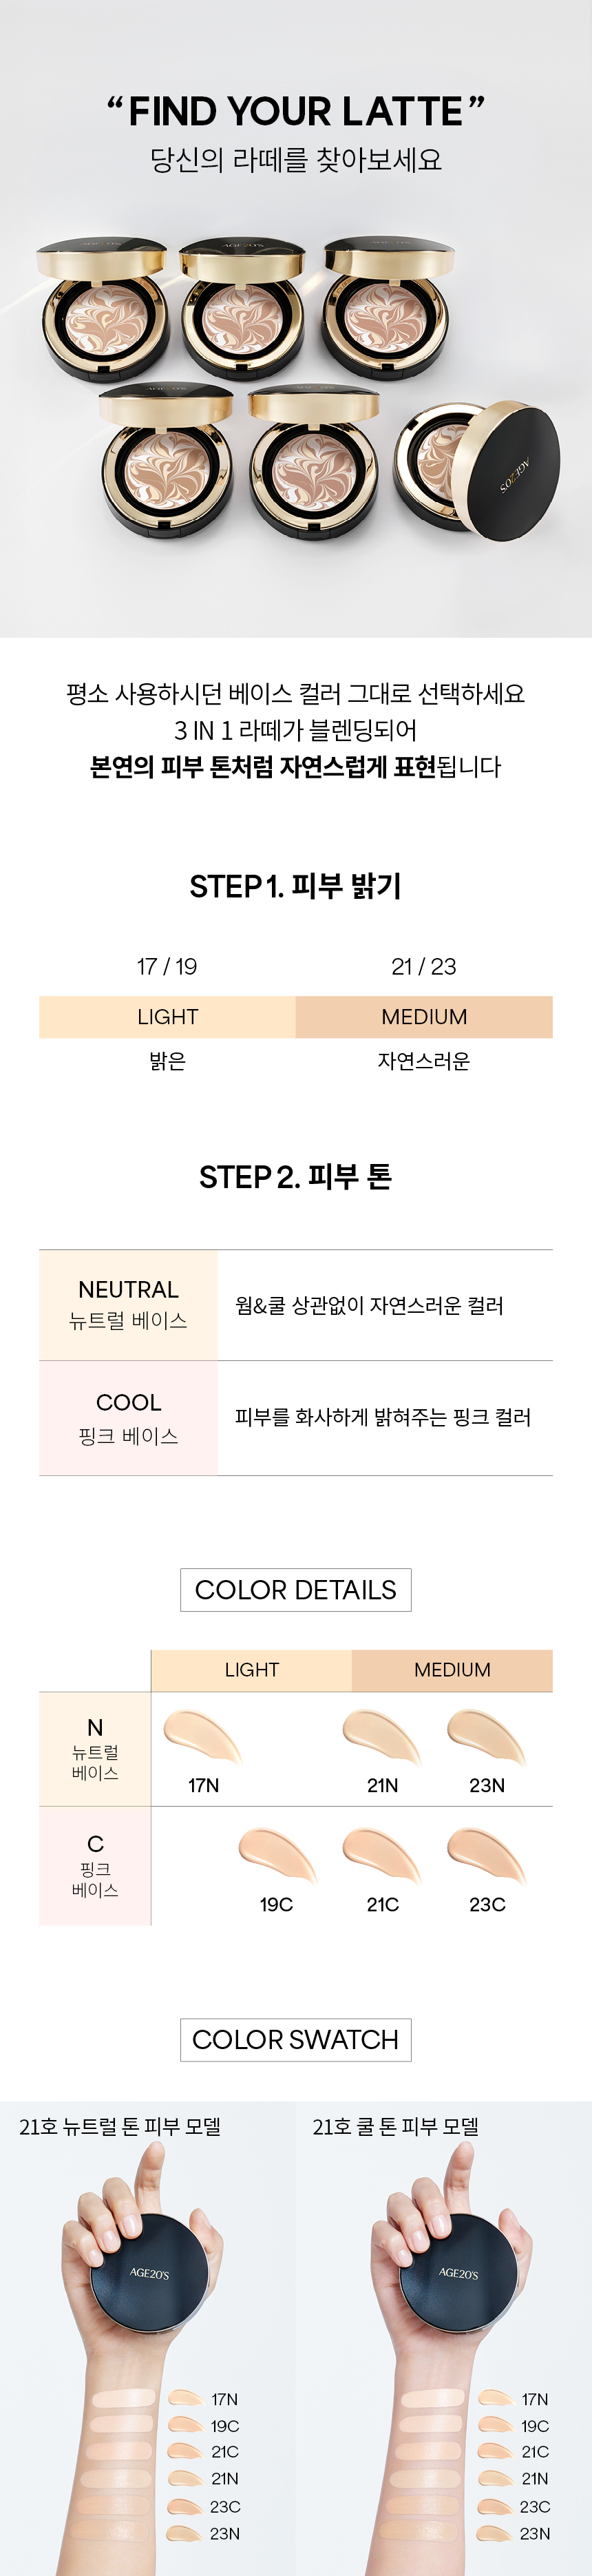
Task: Select the LIGHT bar under 17 / 19
Action: [x=167, y=1017]
